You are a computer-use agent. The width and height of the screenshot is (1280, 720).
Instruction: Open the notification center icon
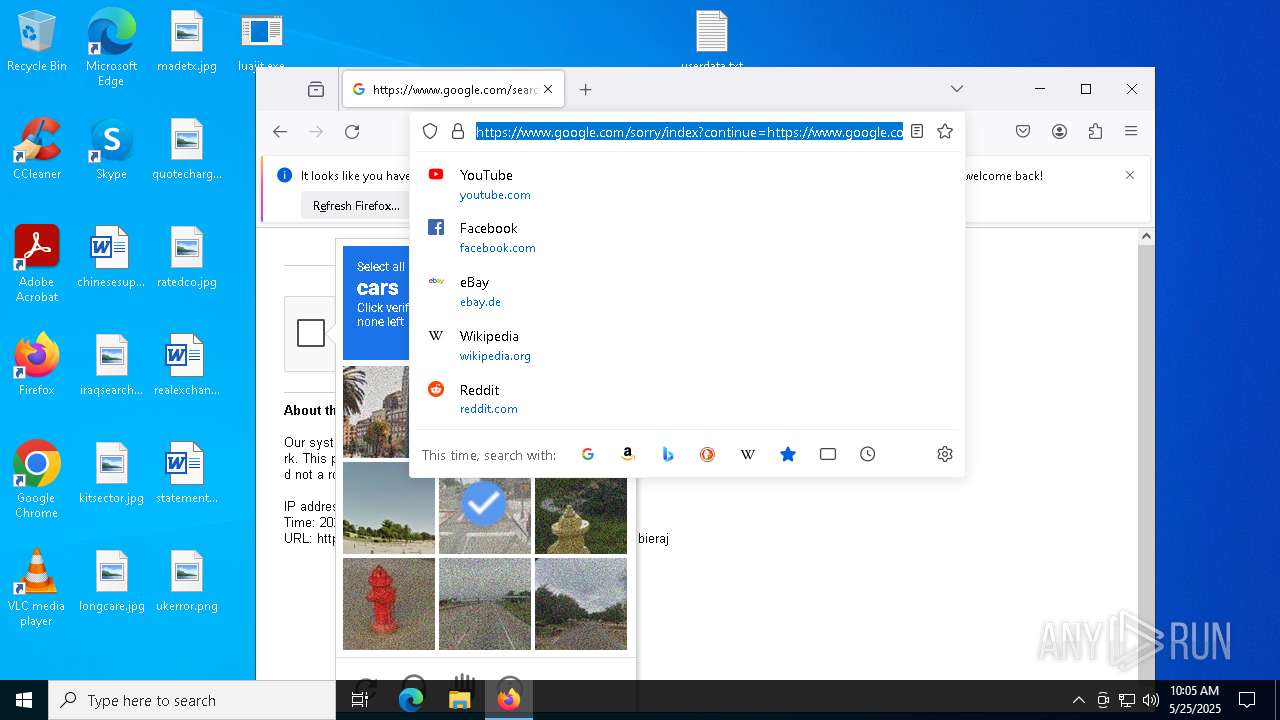pyautogui.click(x=1247, y=700)
